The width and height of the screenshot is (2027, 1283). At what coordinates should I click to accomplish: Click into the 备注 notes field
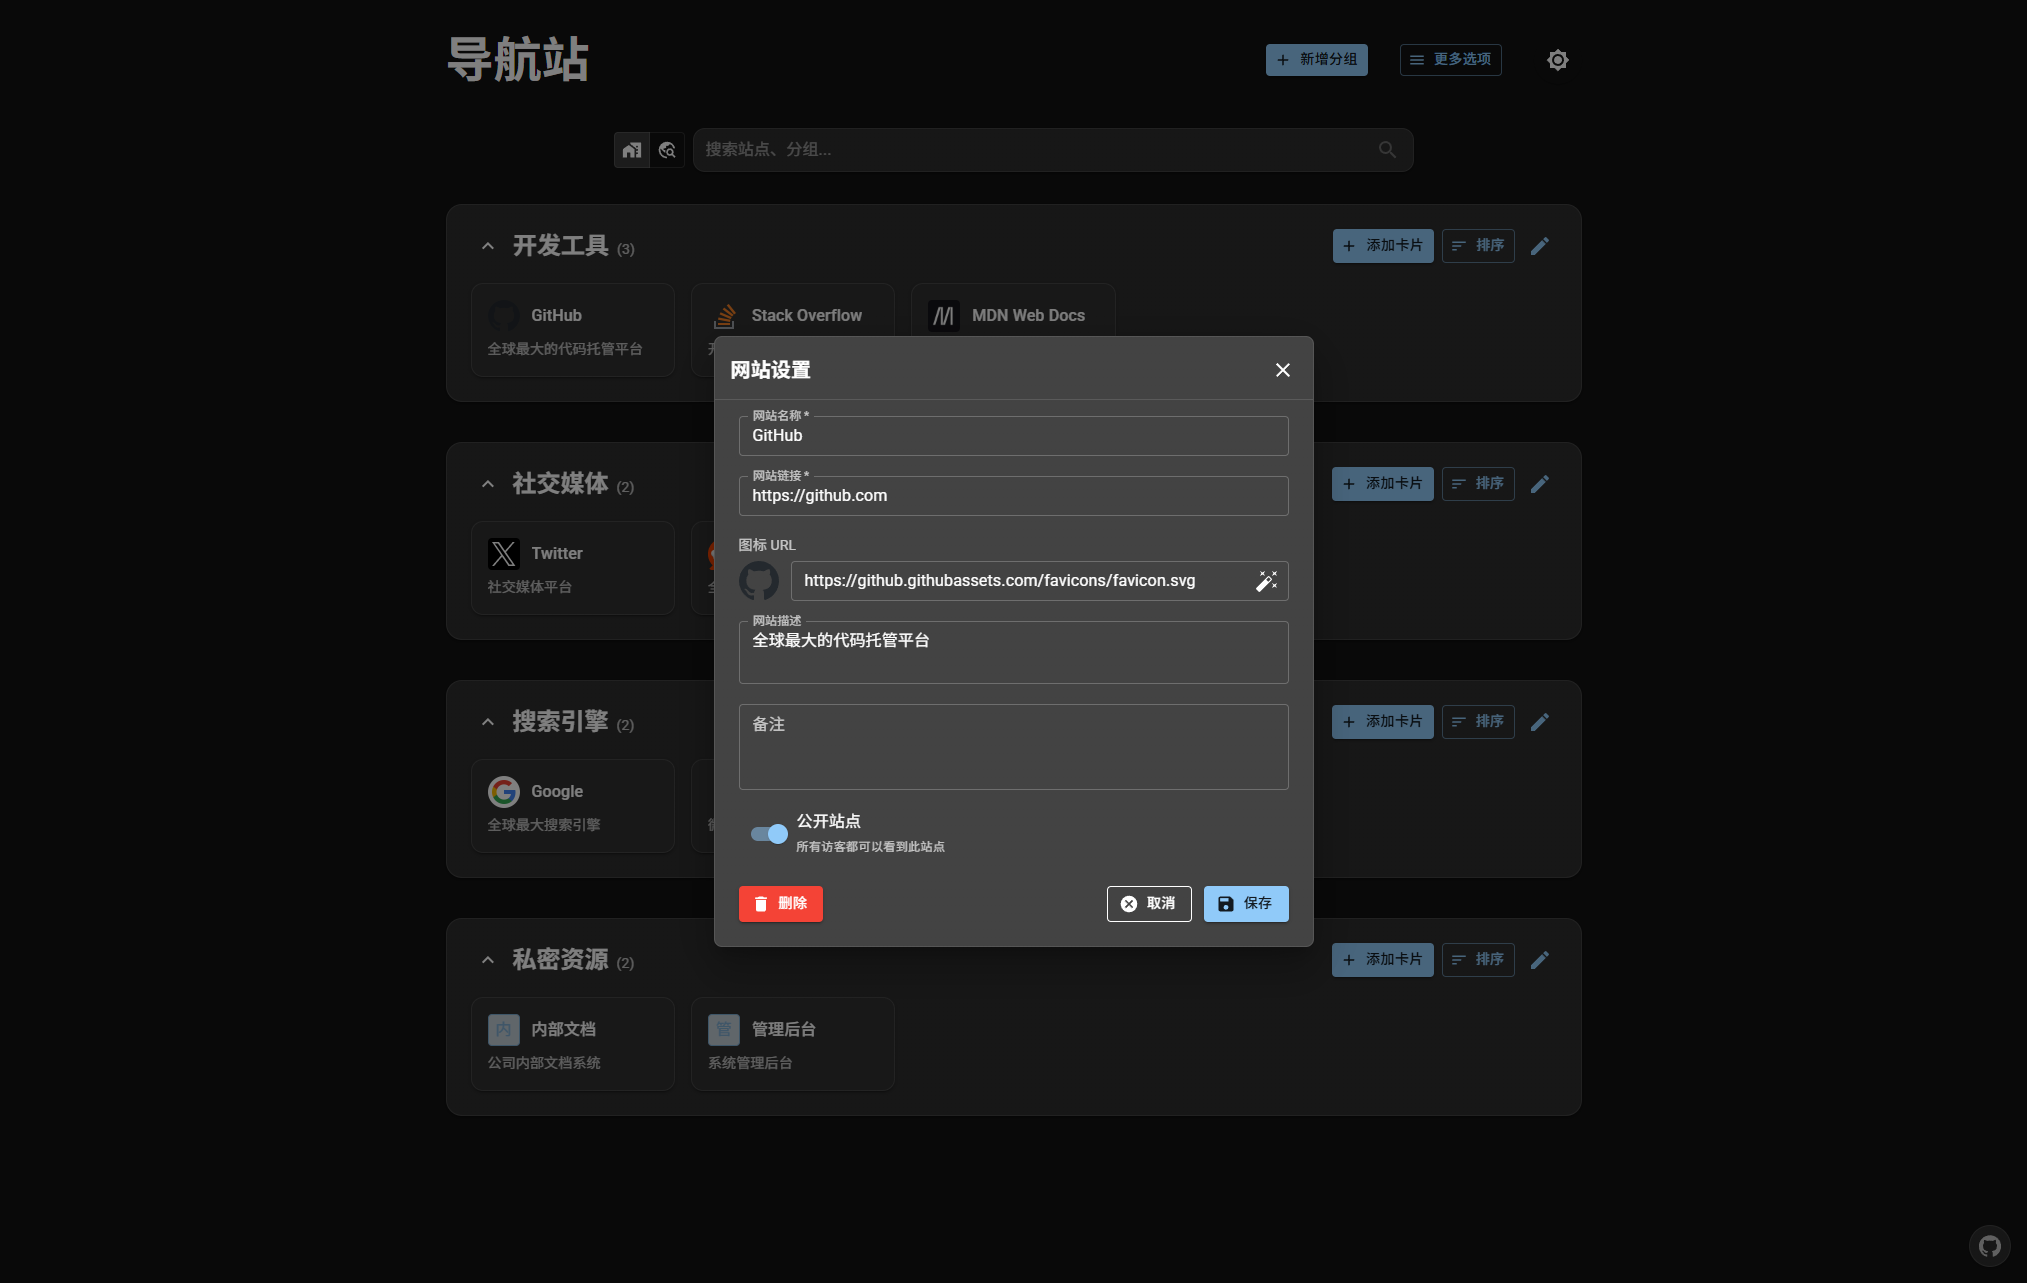coord(1013,747)
